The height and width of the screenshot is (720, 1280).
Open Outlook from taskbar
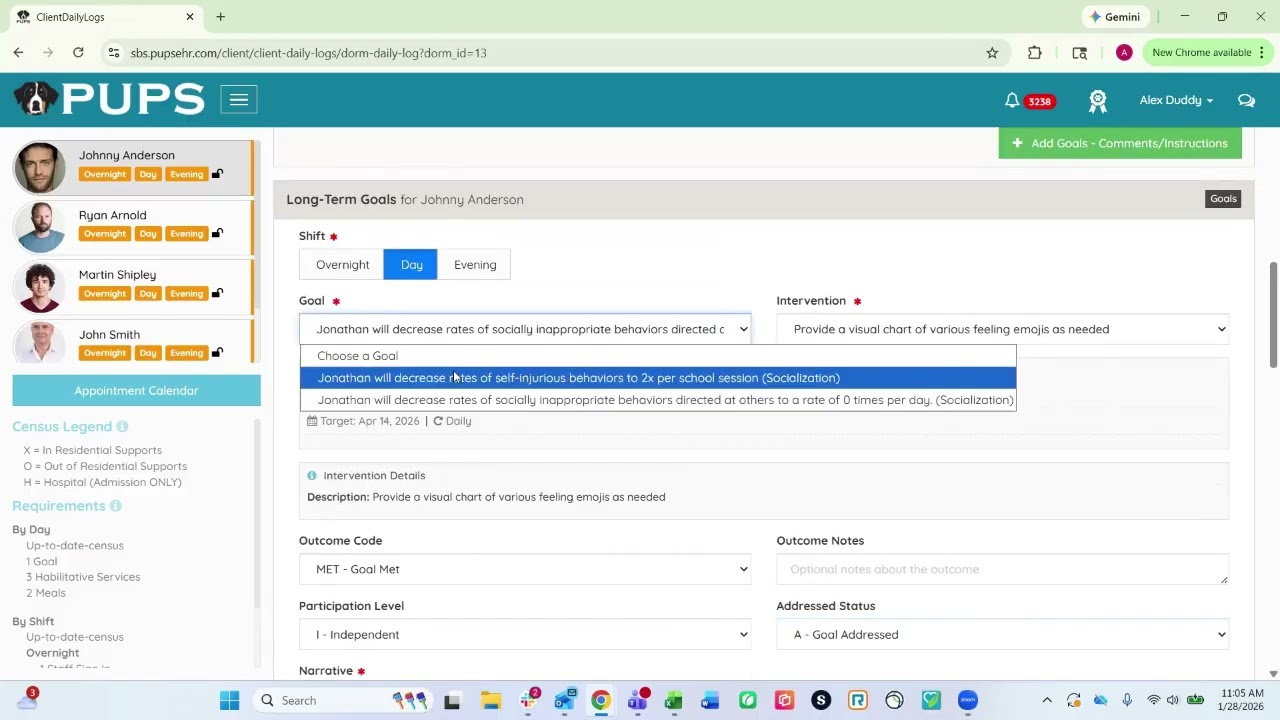[x=565, y=700]
